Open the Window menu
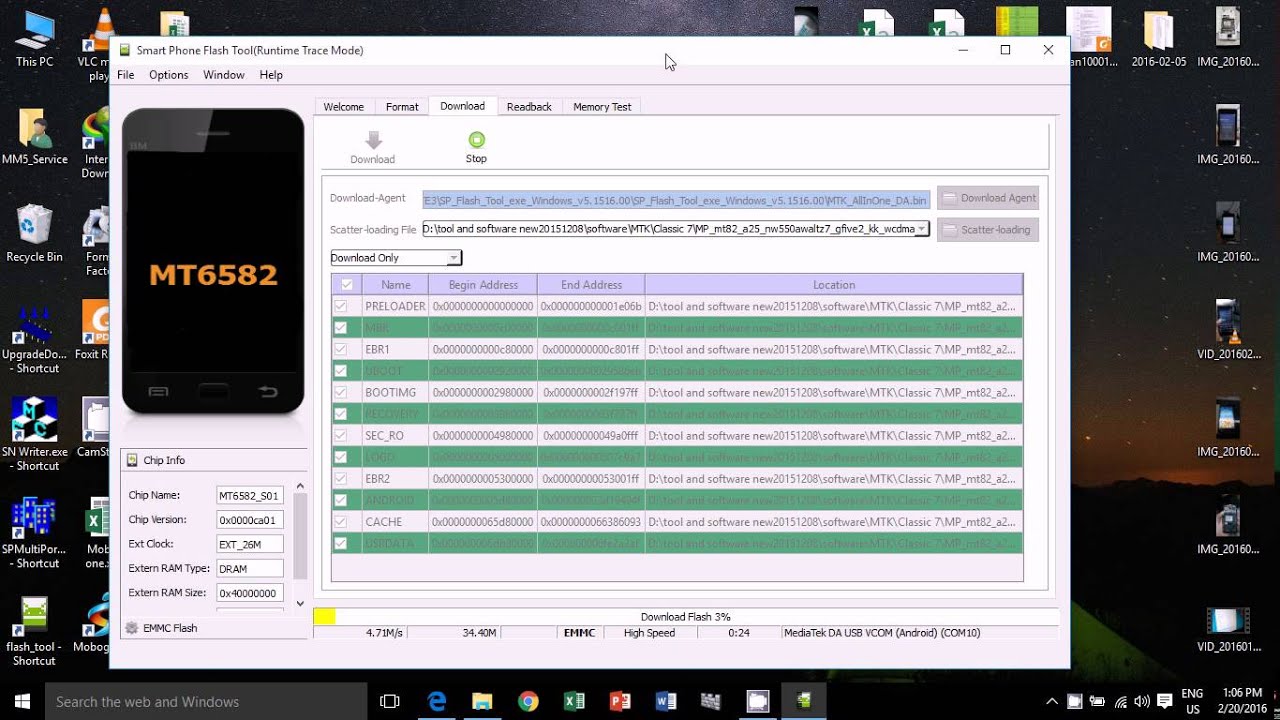This screenshot has width=1280, height=720. [223, 75]
